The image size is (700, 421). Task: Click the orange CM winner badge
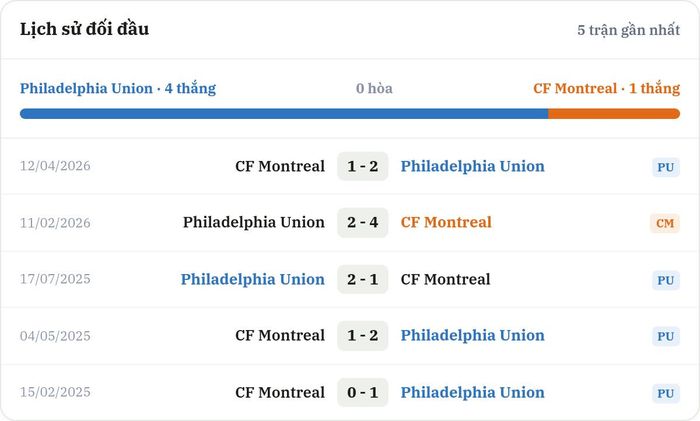coord(665,223)
